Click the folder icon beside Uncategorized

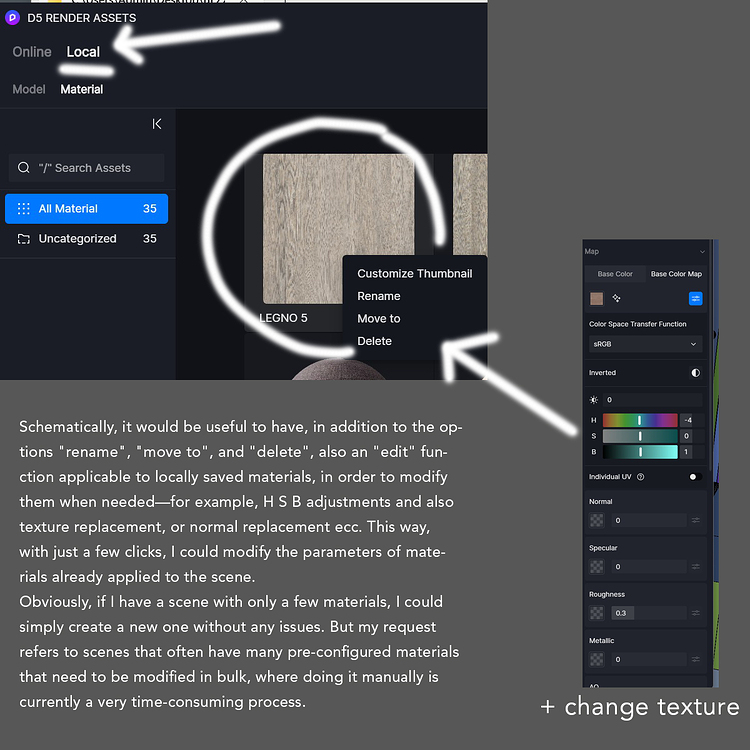click(x=23, y=239)
